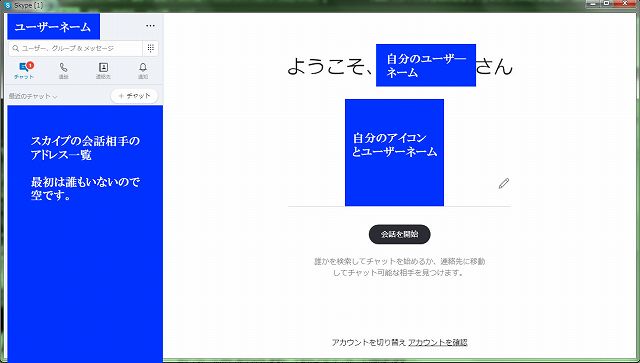The height and width of the screenshot is (363, 640).
Task: Click the profile avatar picture area
Action: point(394,152)
